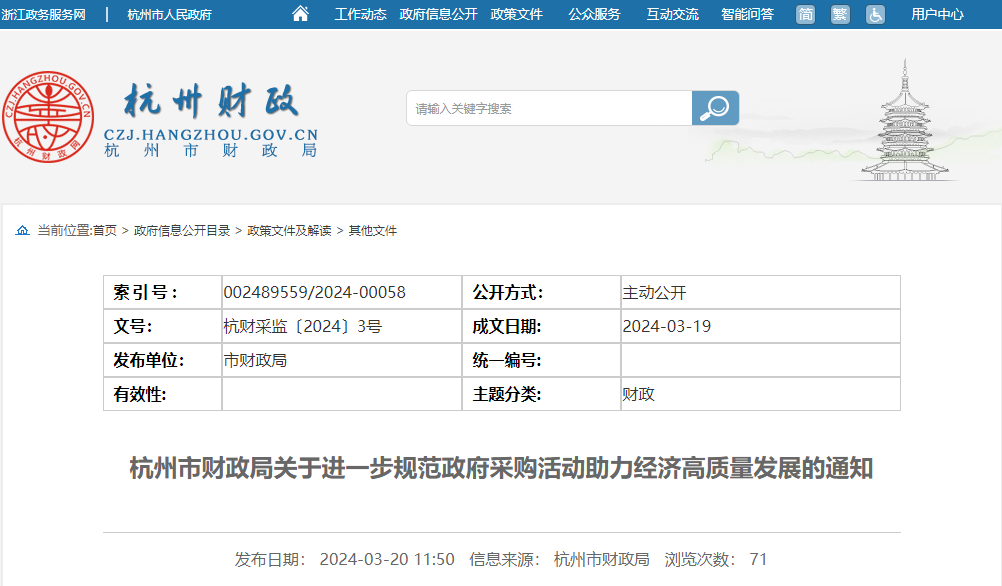Image resolution: width=1002 pixels, height=586 pixels.
Task: Click topic category value 财政
Action: [638, 394]
